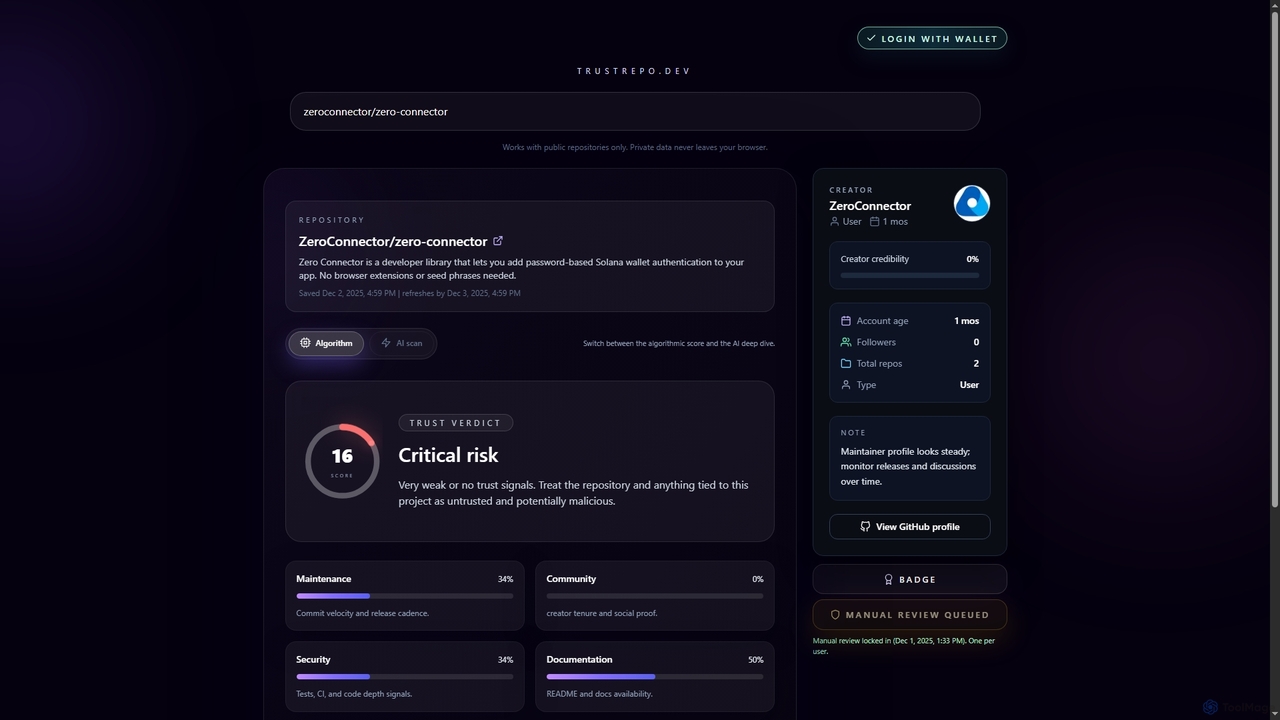Click the ribbon icon on the Badge button
Image resolution: width=1280 pixels, height=720 pixels.
(x=888, y=580)
